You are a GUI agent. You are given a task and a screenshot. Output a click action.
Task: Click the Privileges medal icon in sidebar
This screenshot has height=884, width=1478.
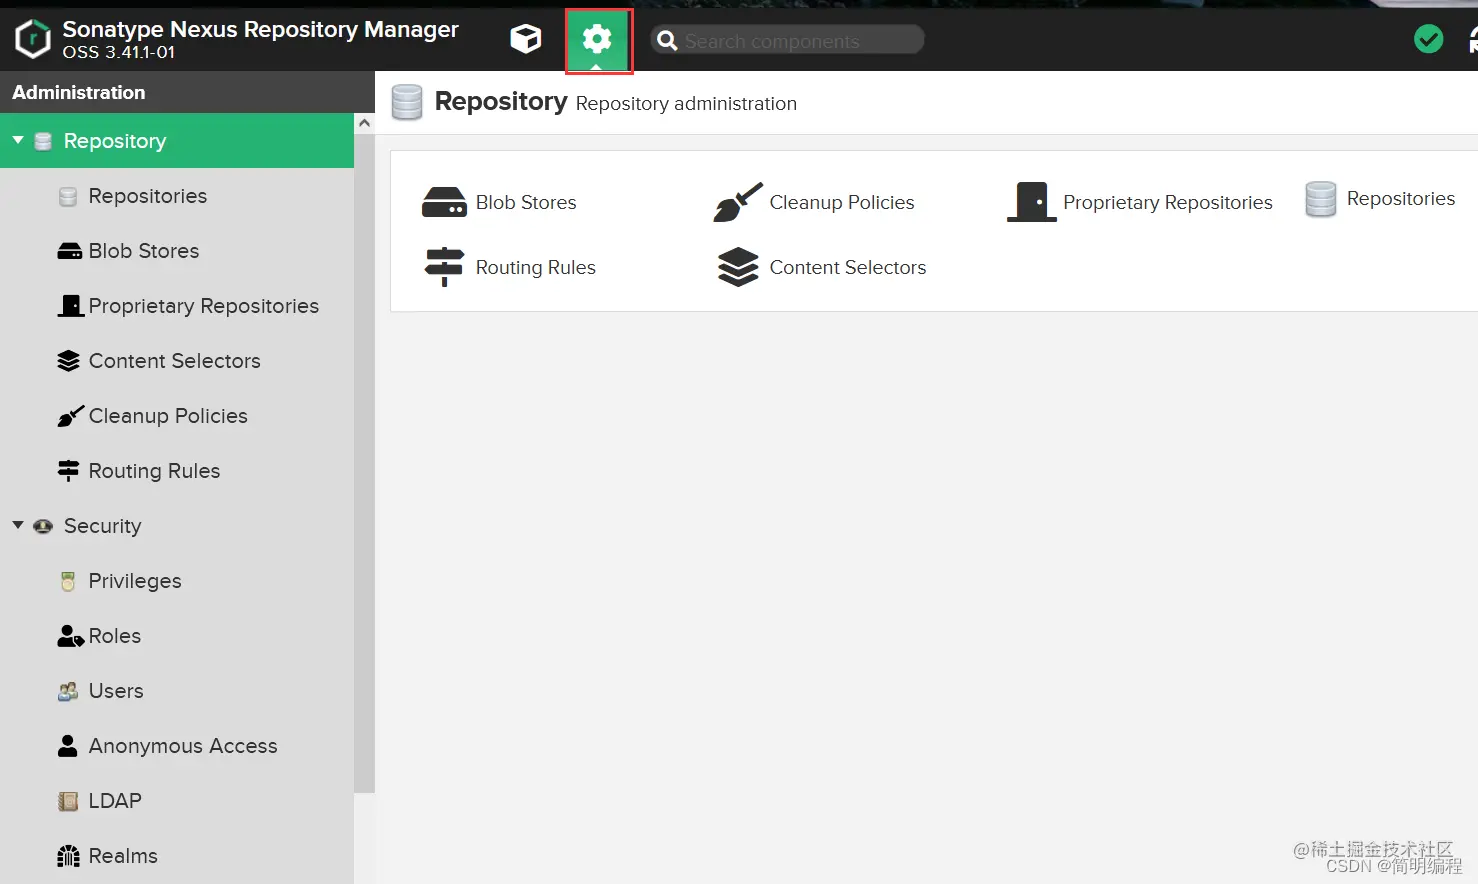coord(68,581)
